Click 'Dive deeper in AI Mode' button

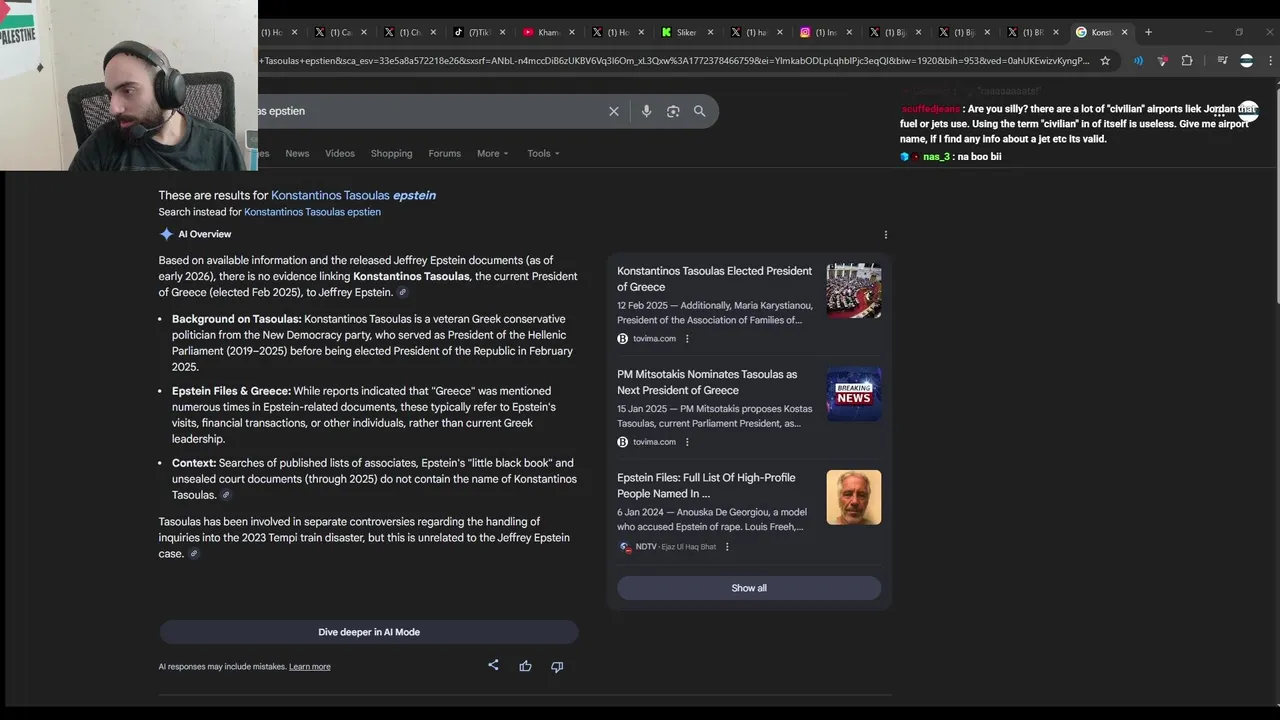(x=369, y=632)
